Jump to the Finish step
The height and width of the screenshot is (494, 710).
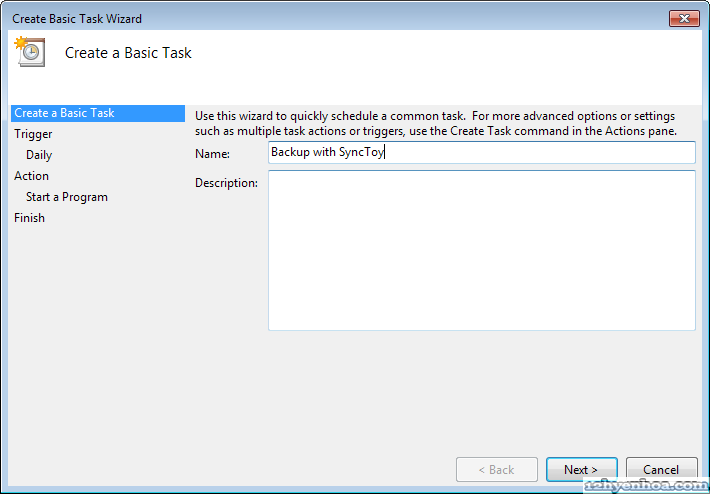coord(29,218)
